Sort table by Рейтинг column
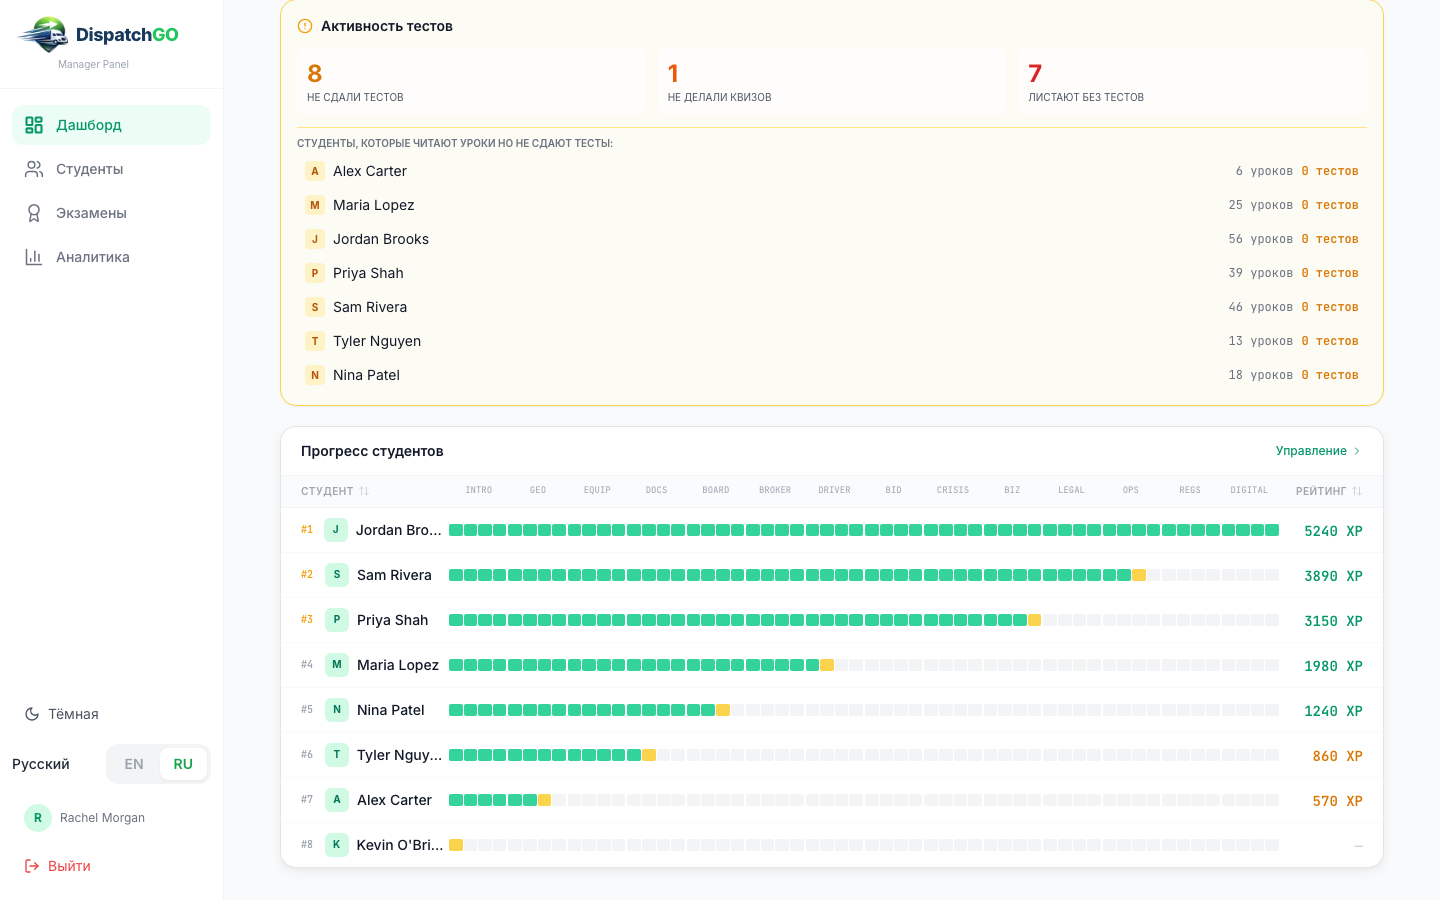The height and width of the screenshot is (900, 1440). coord(1329,491)
